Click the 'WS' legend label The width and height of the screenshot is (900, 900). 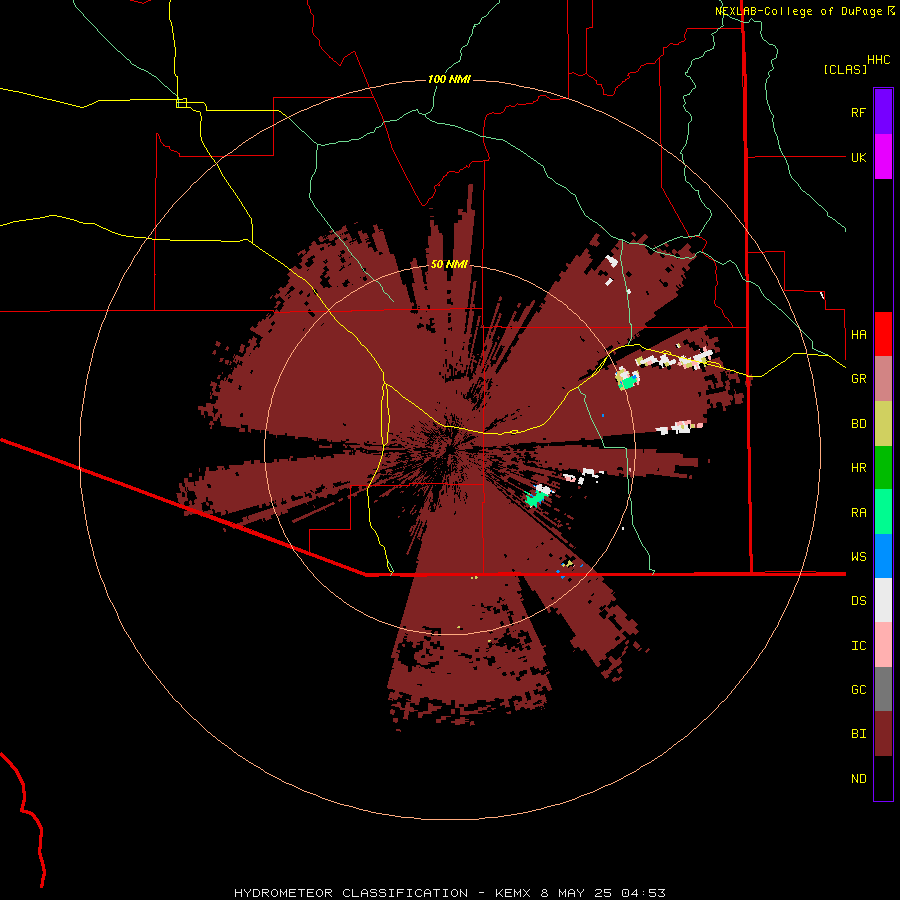coord(858,556)
